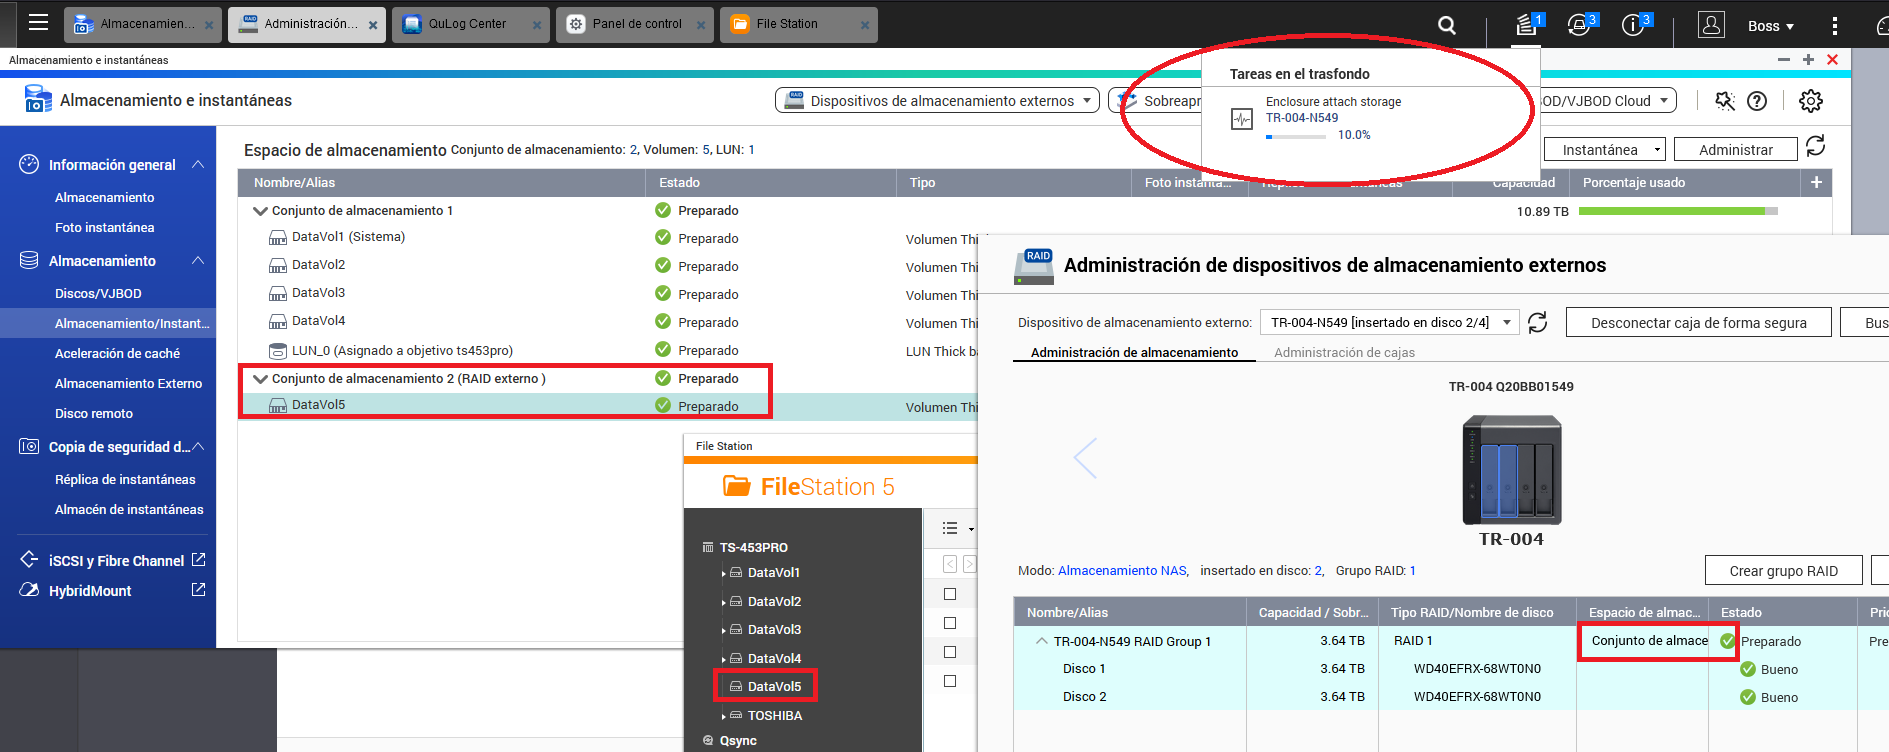Refresh the external storage device list
The height and width of the screenshot is (752, 1889).
(x=1538, y=322)
